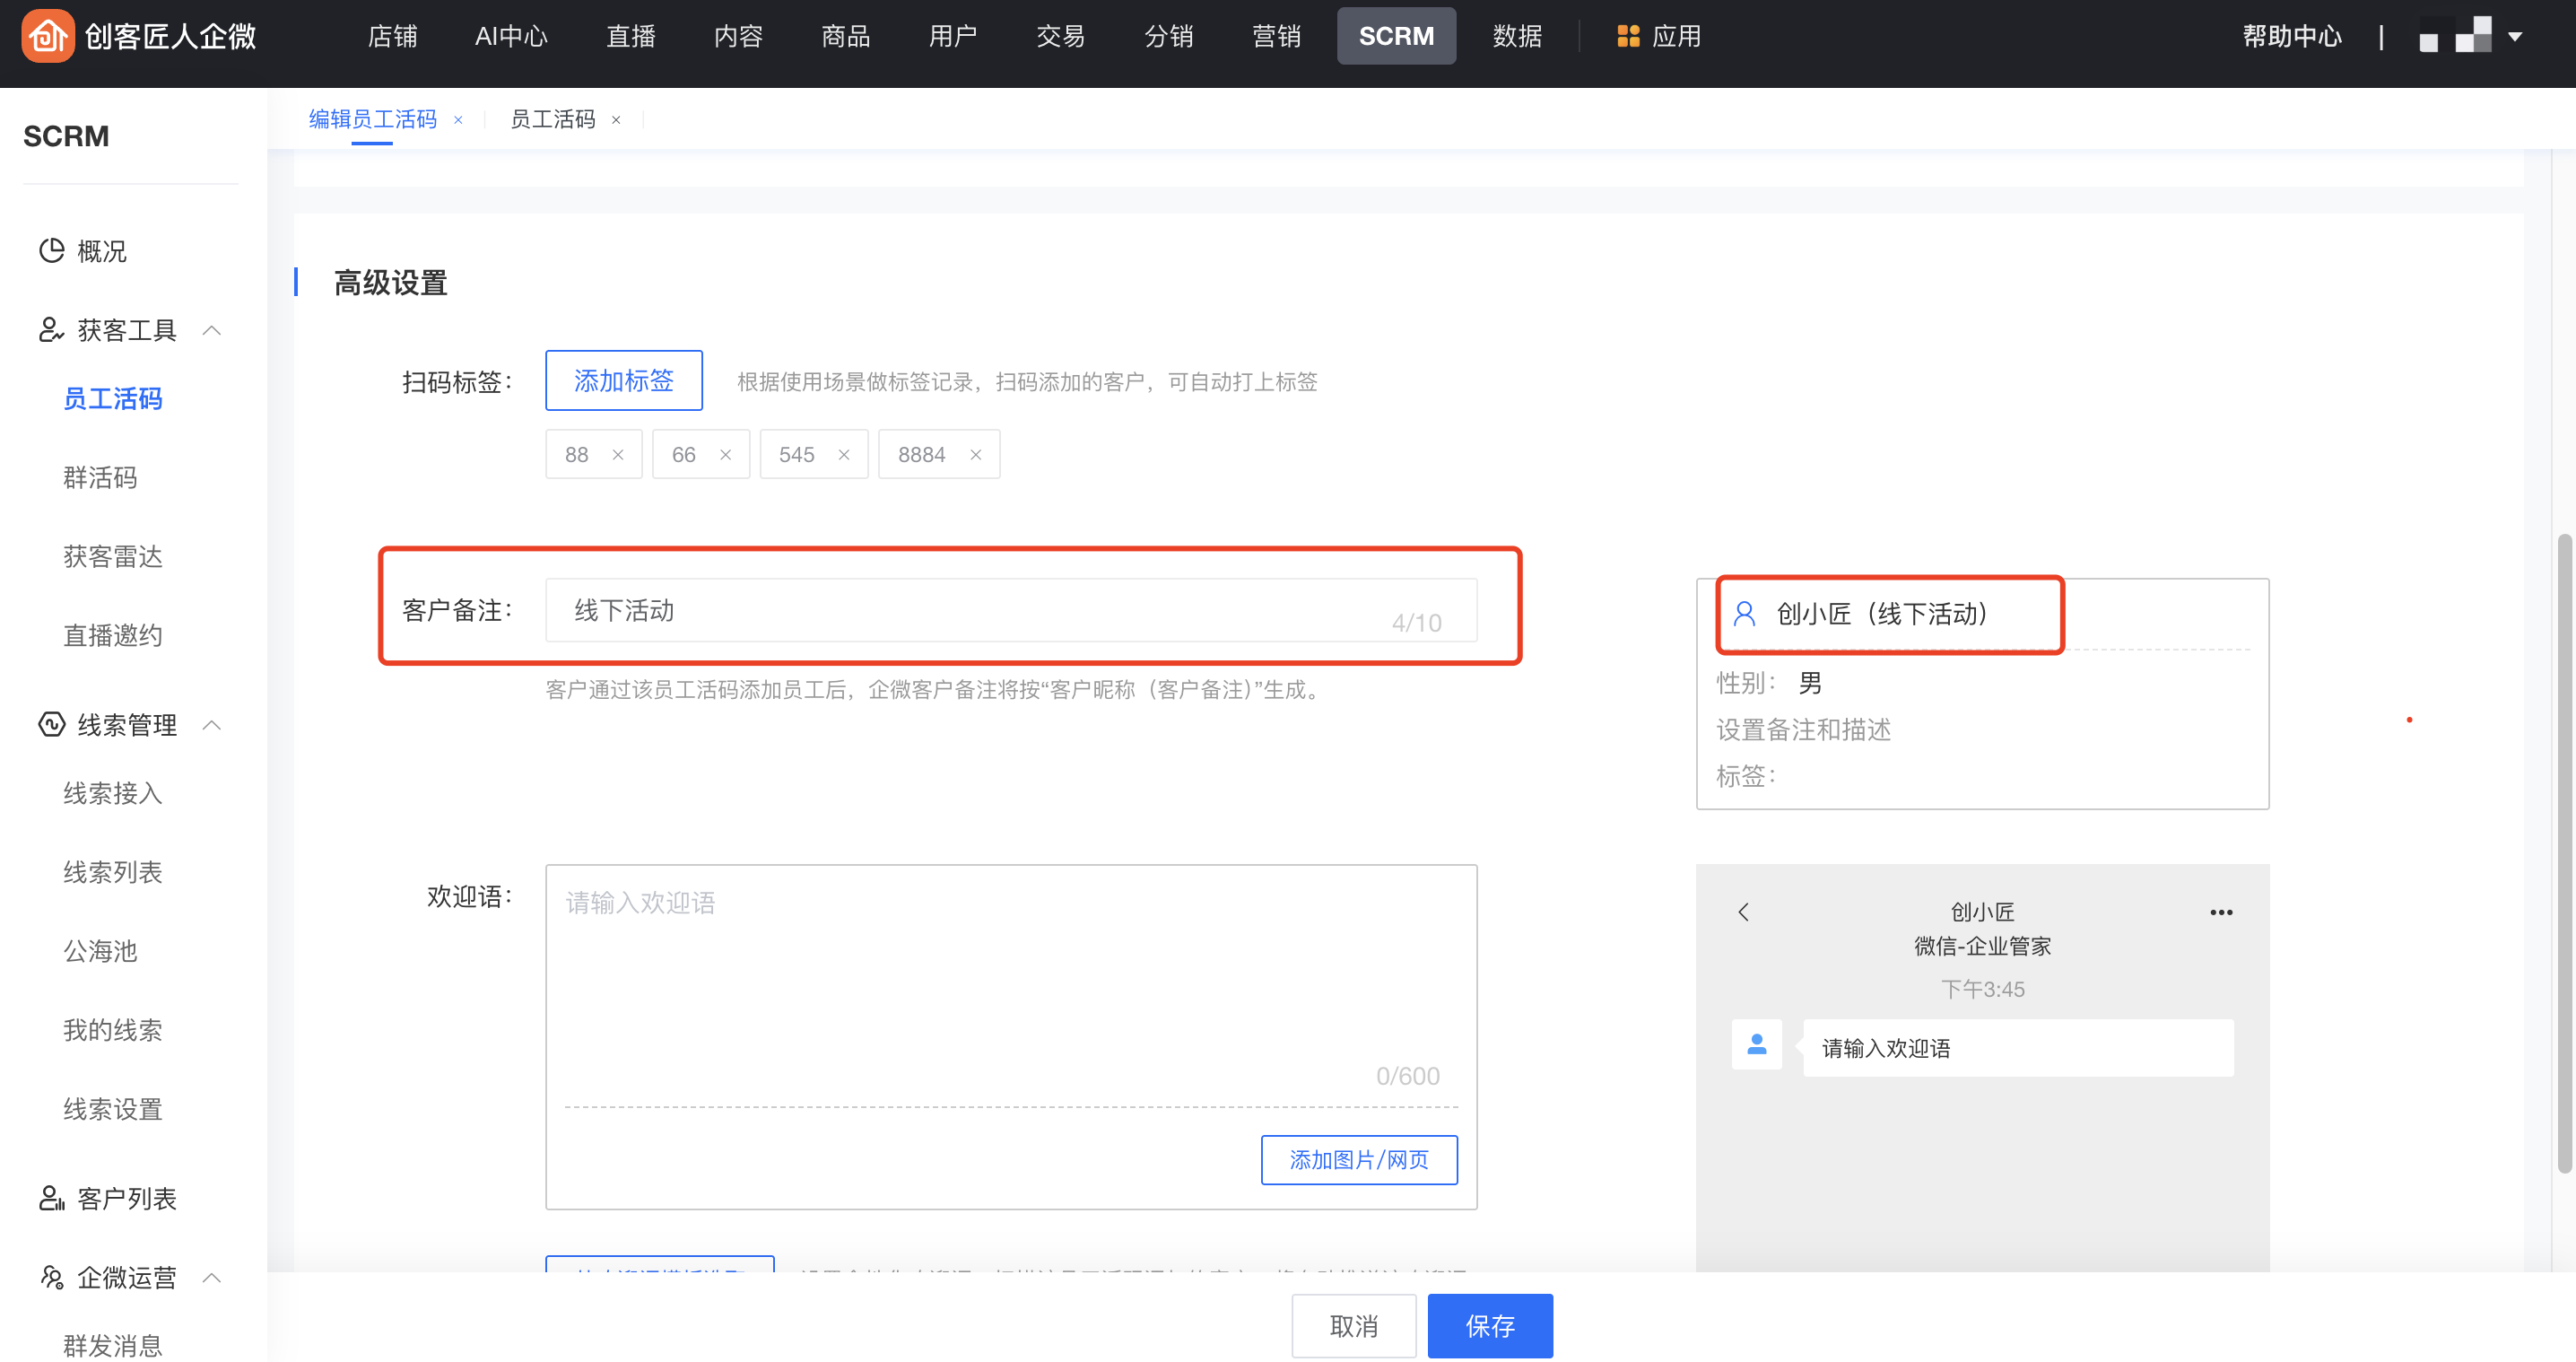Select the SCRM top menu

[1396, 37]
